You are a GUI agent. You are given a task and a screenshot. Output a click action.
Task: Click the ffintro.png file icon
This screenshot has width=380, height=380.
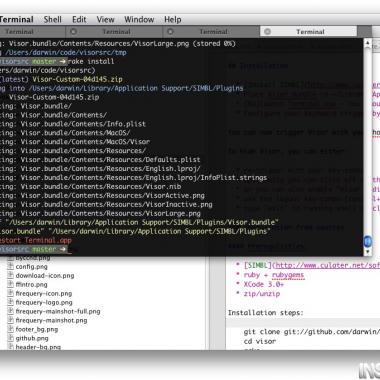pos(10,285)
